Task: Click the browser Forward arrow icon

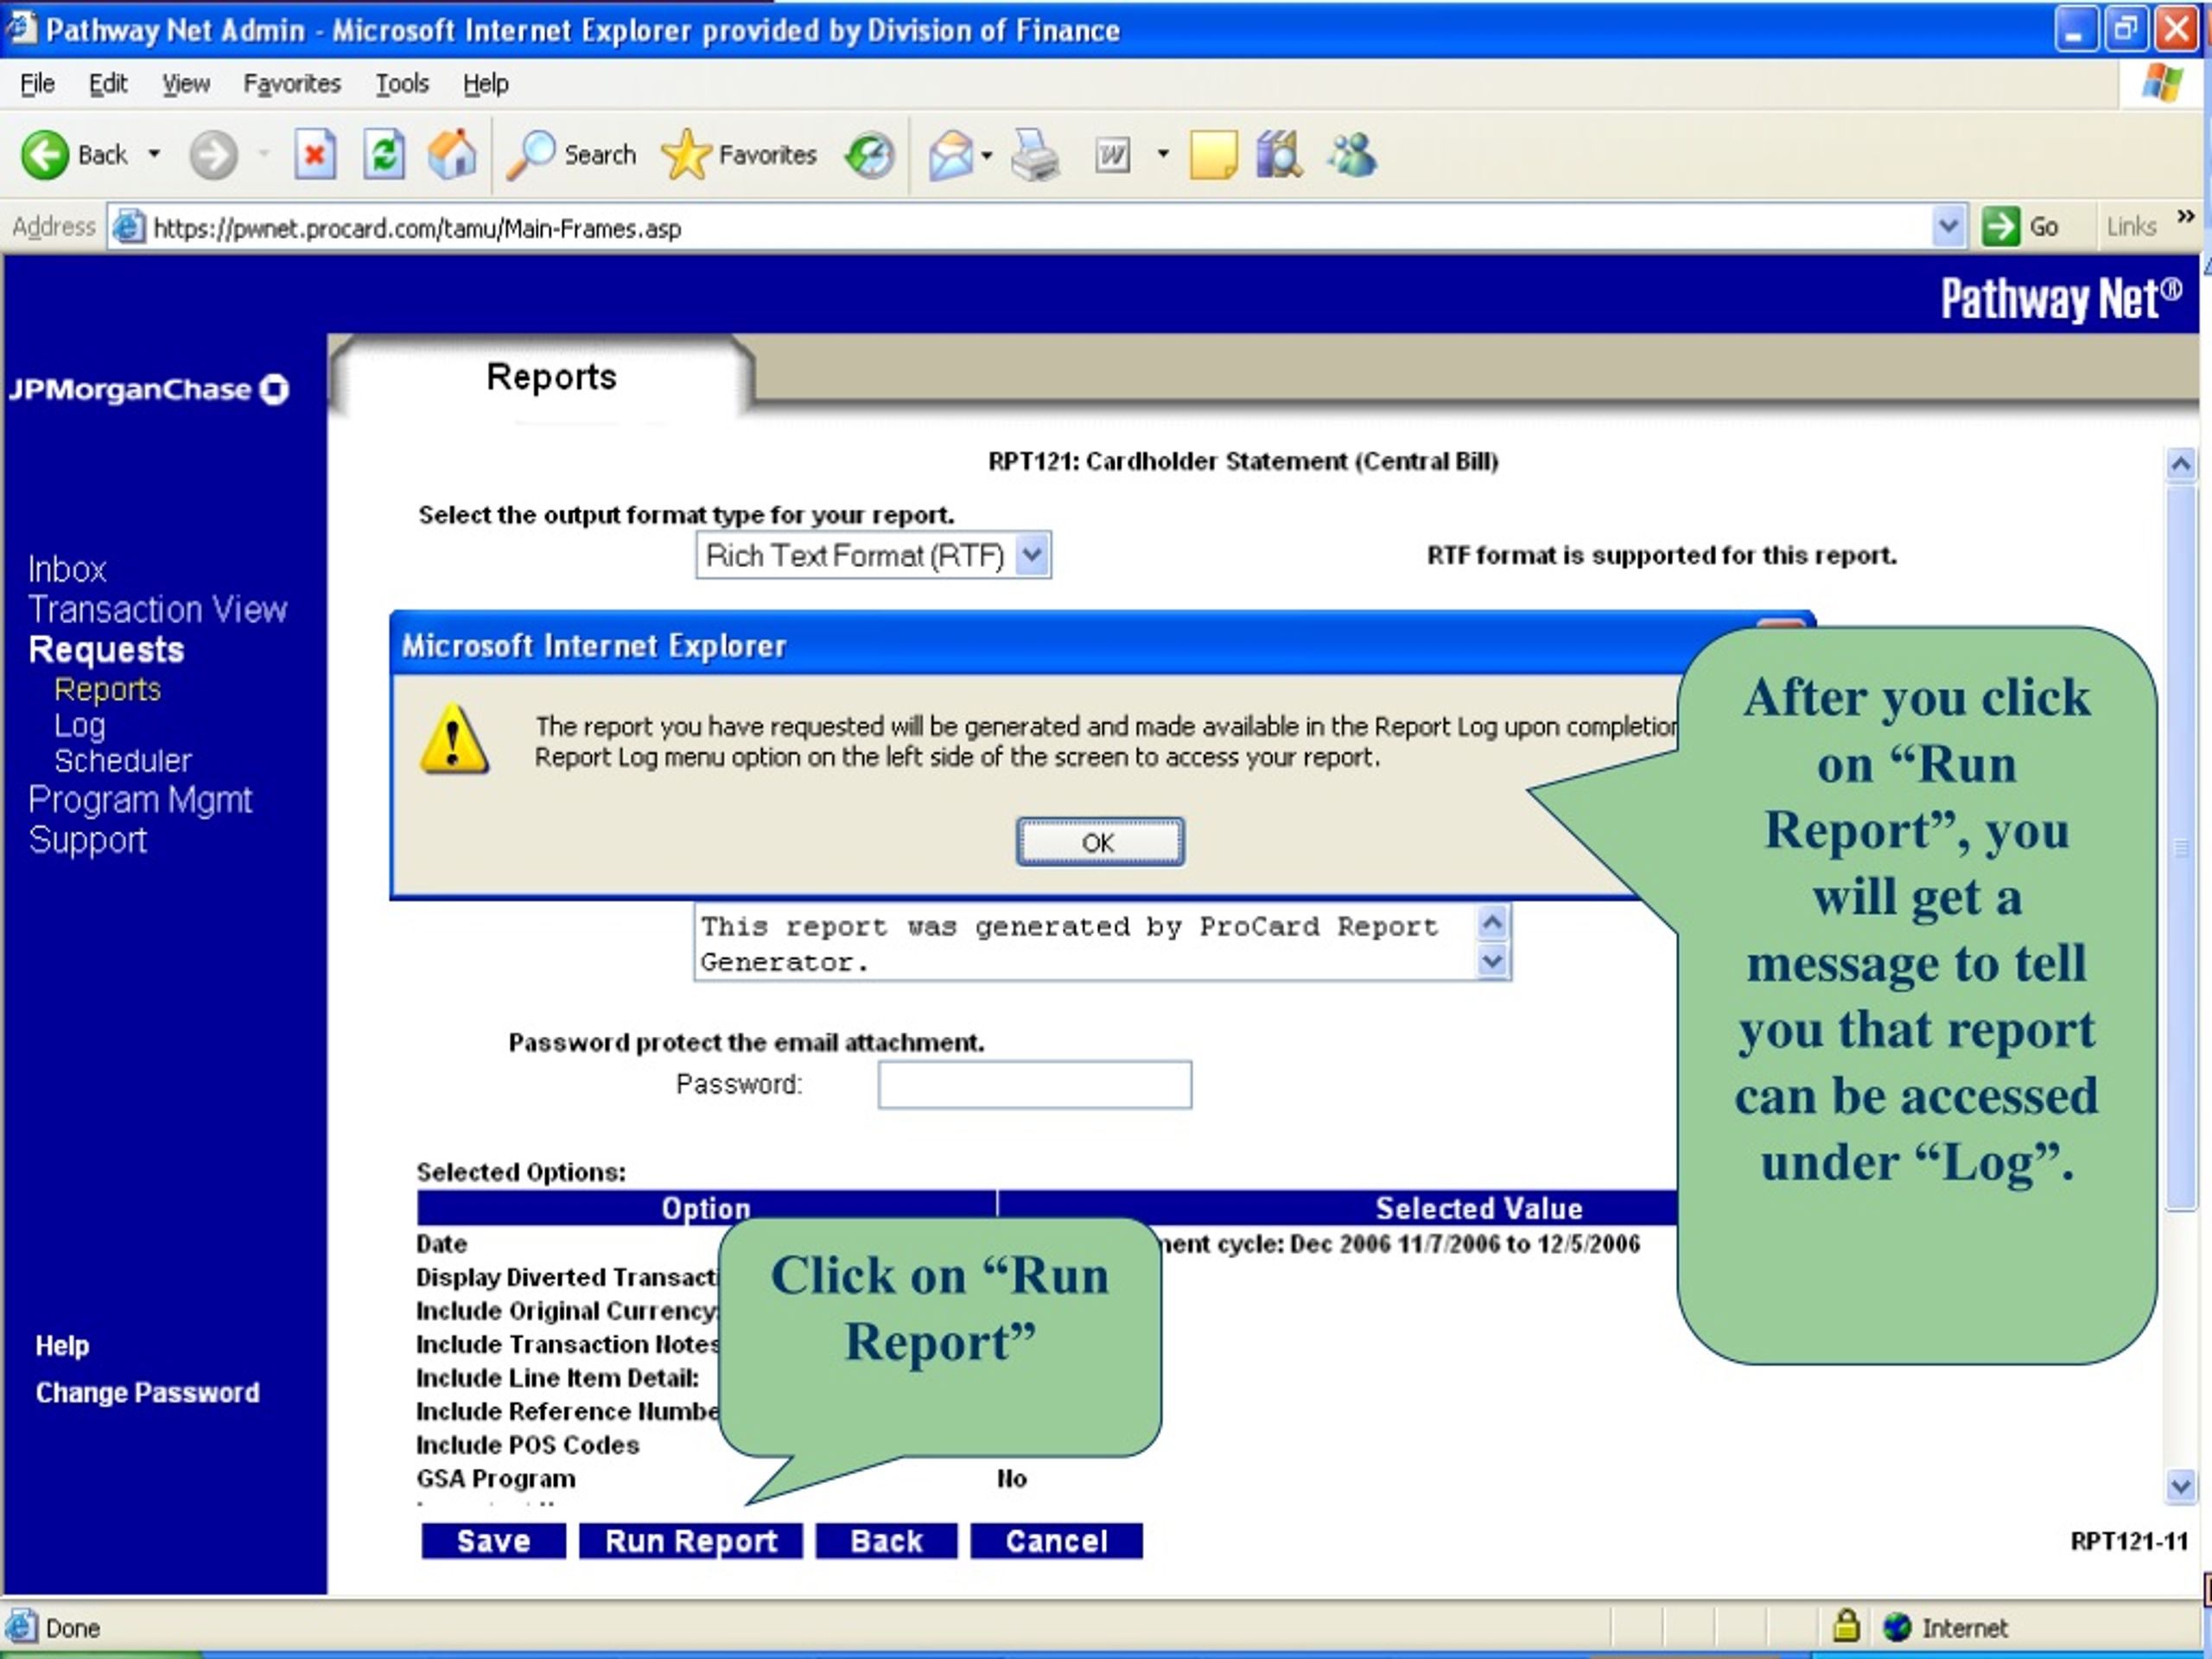Action: tap(213, 155)
